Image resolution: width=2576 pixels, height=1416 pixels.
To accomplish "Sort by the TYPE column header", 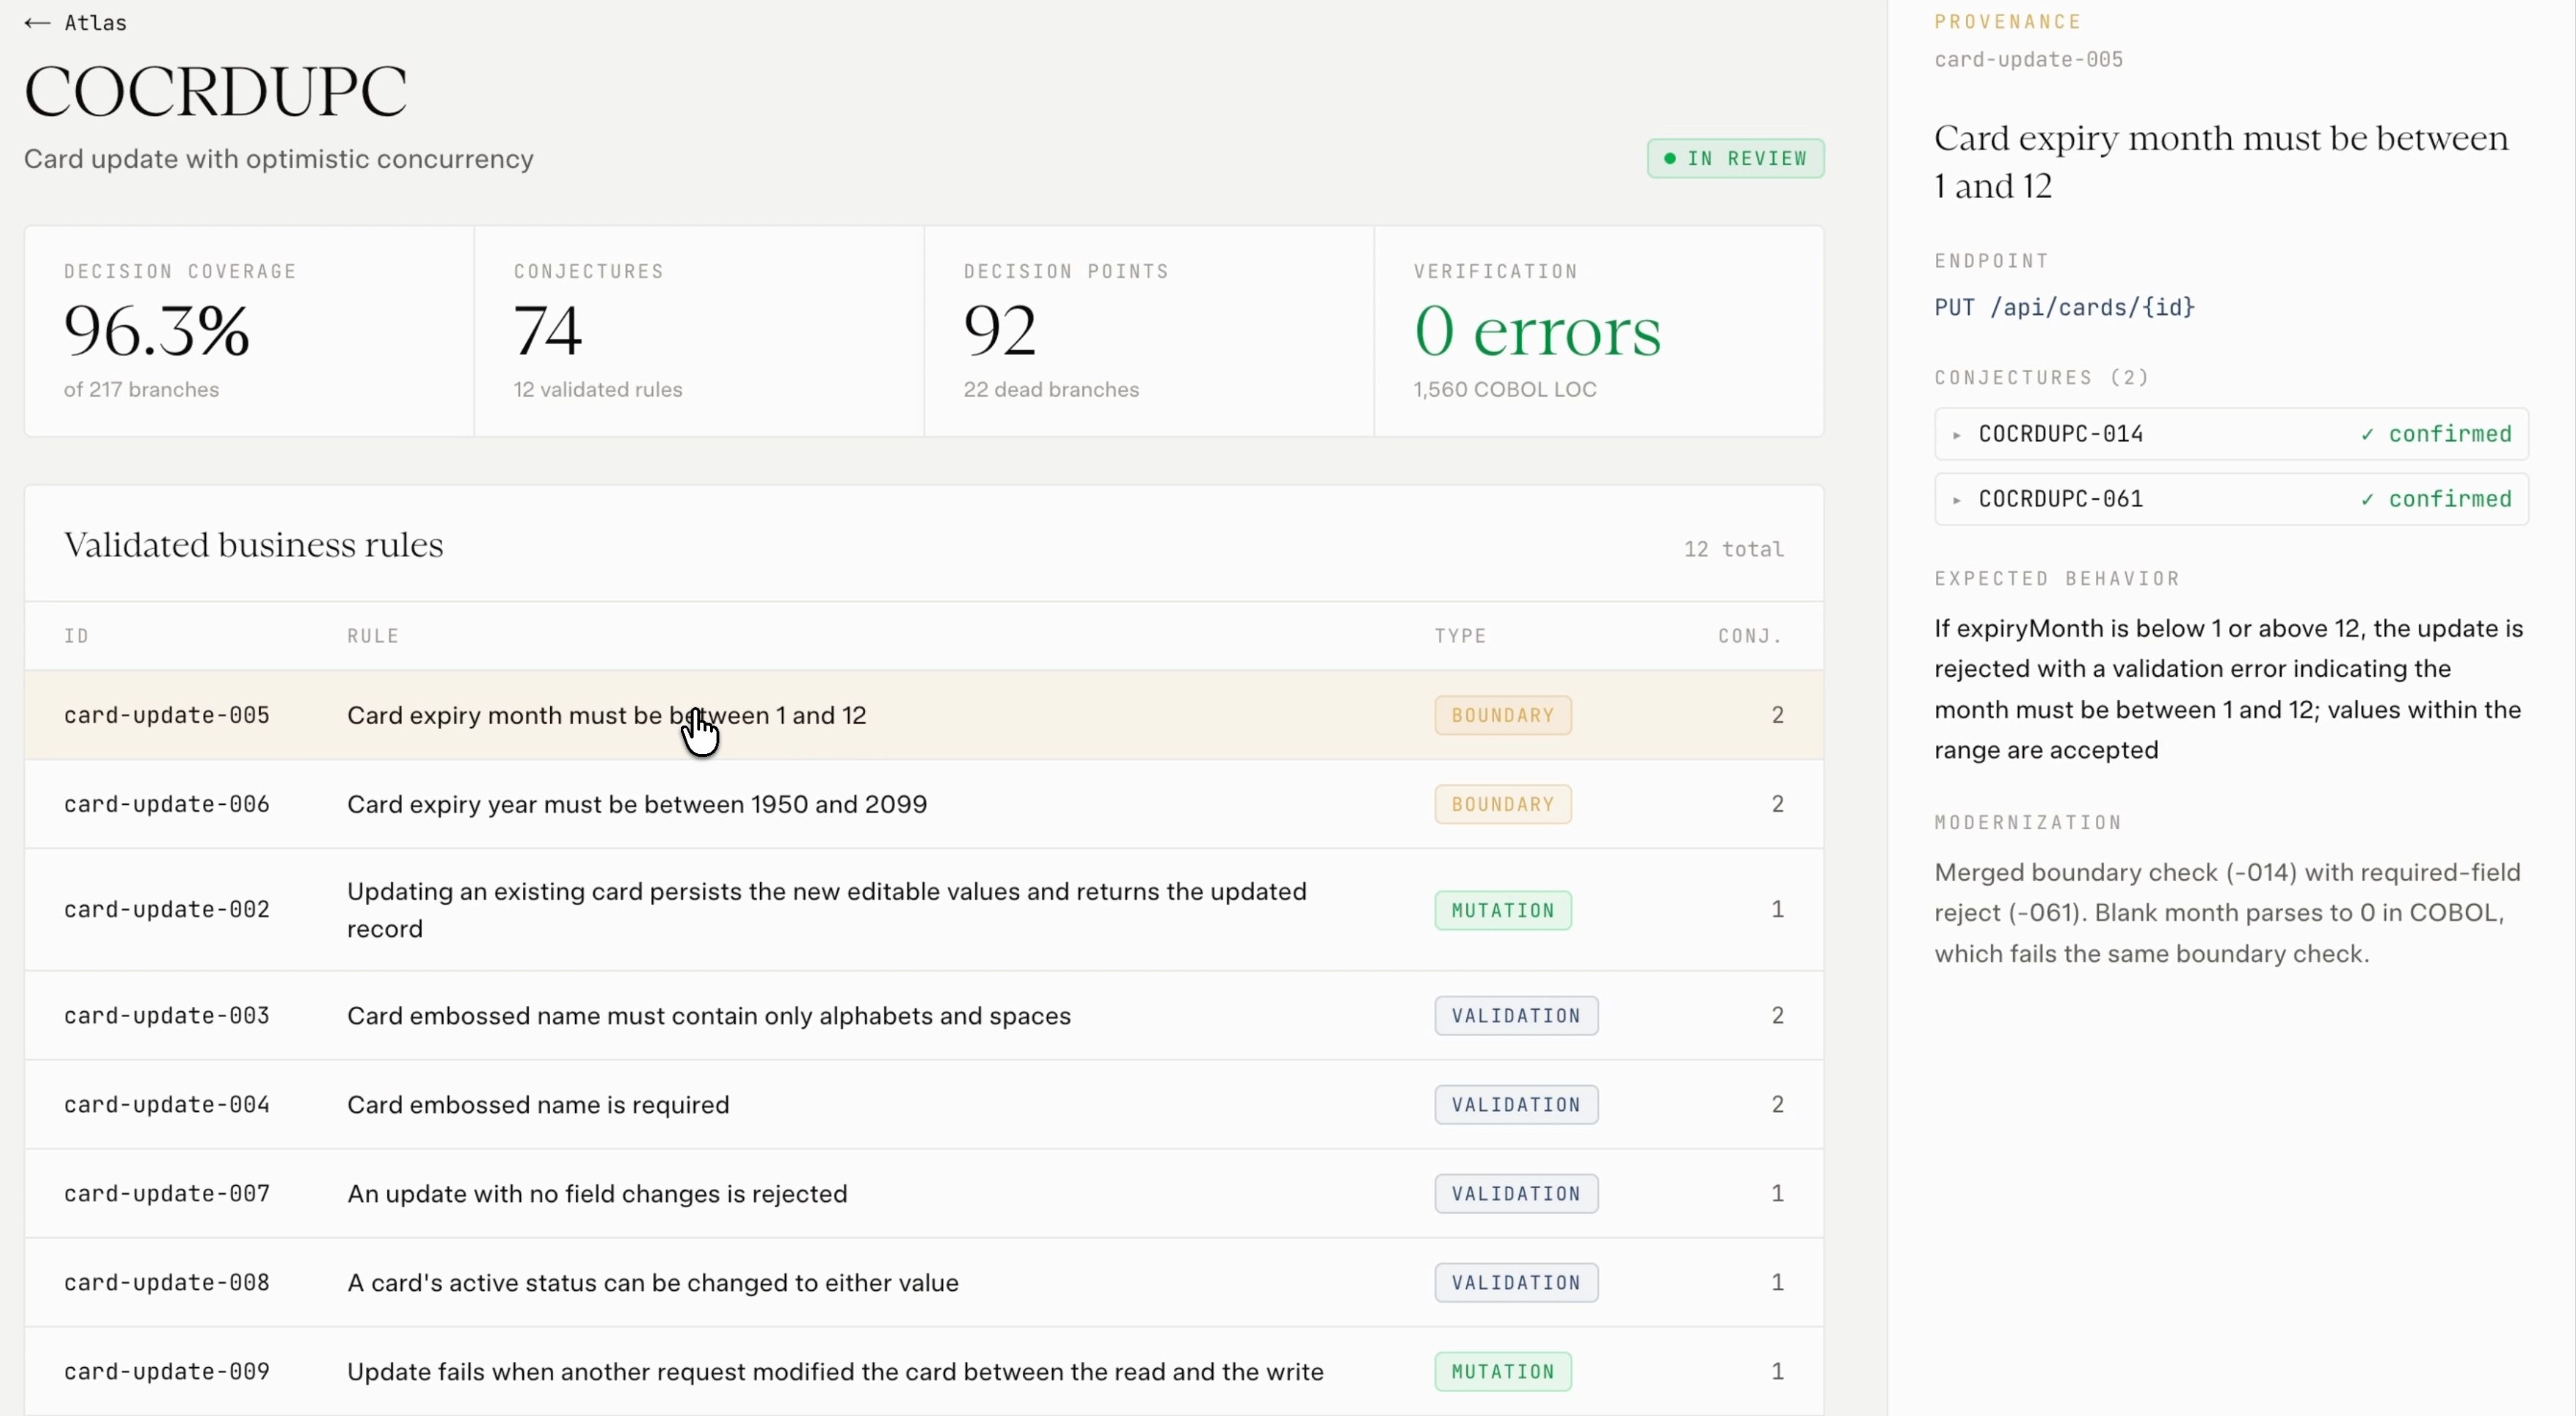I will [x=1460, y=636].
